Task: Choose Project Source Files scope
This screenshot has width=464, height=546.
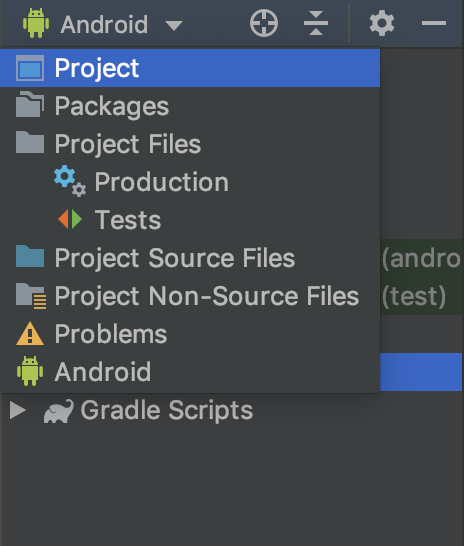Action: [190, 258]
